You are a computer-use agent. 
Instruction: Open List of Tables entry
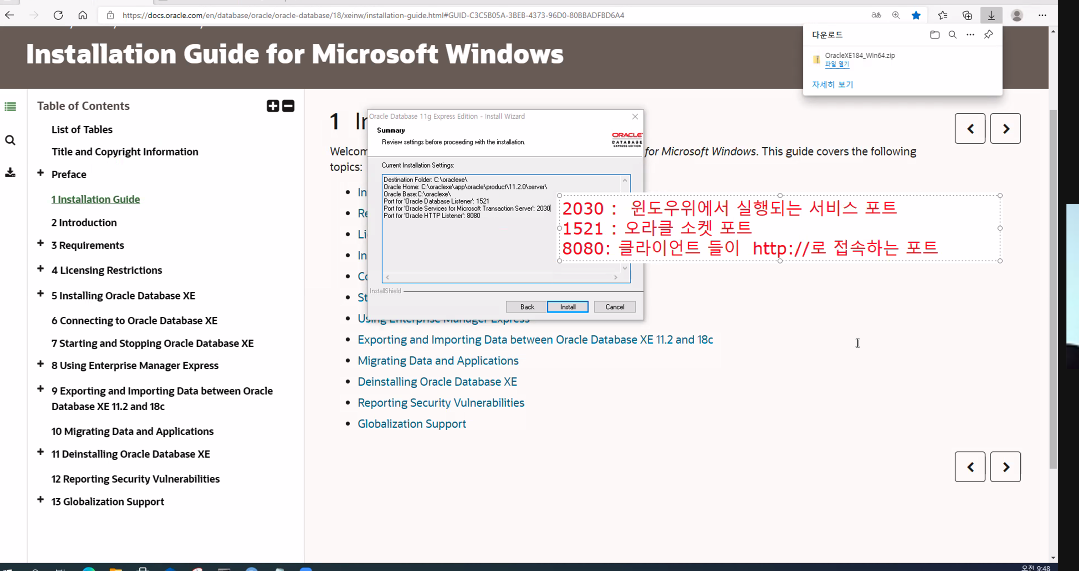[x=82, y=129]
